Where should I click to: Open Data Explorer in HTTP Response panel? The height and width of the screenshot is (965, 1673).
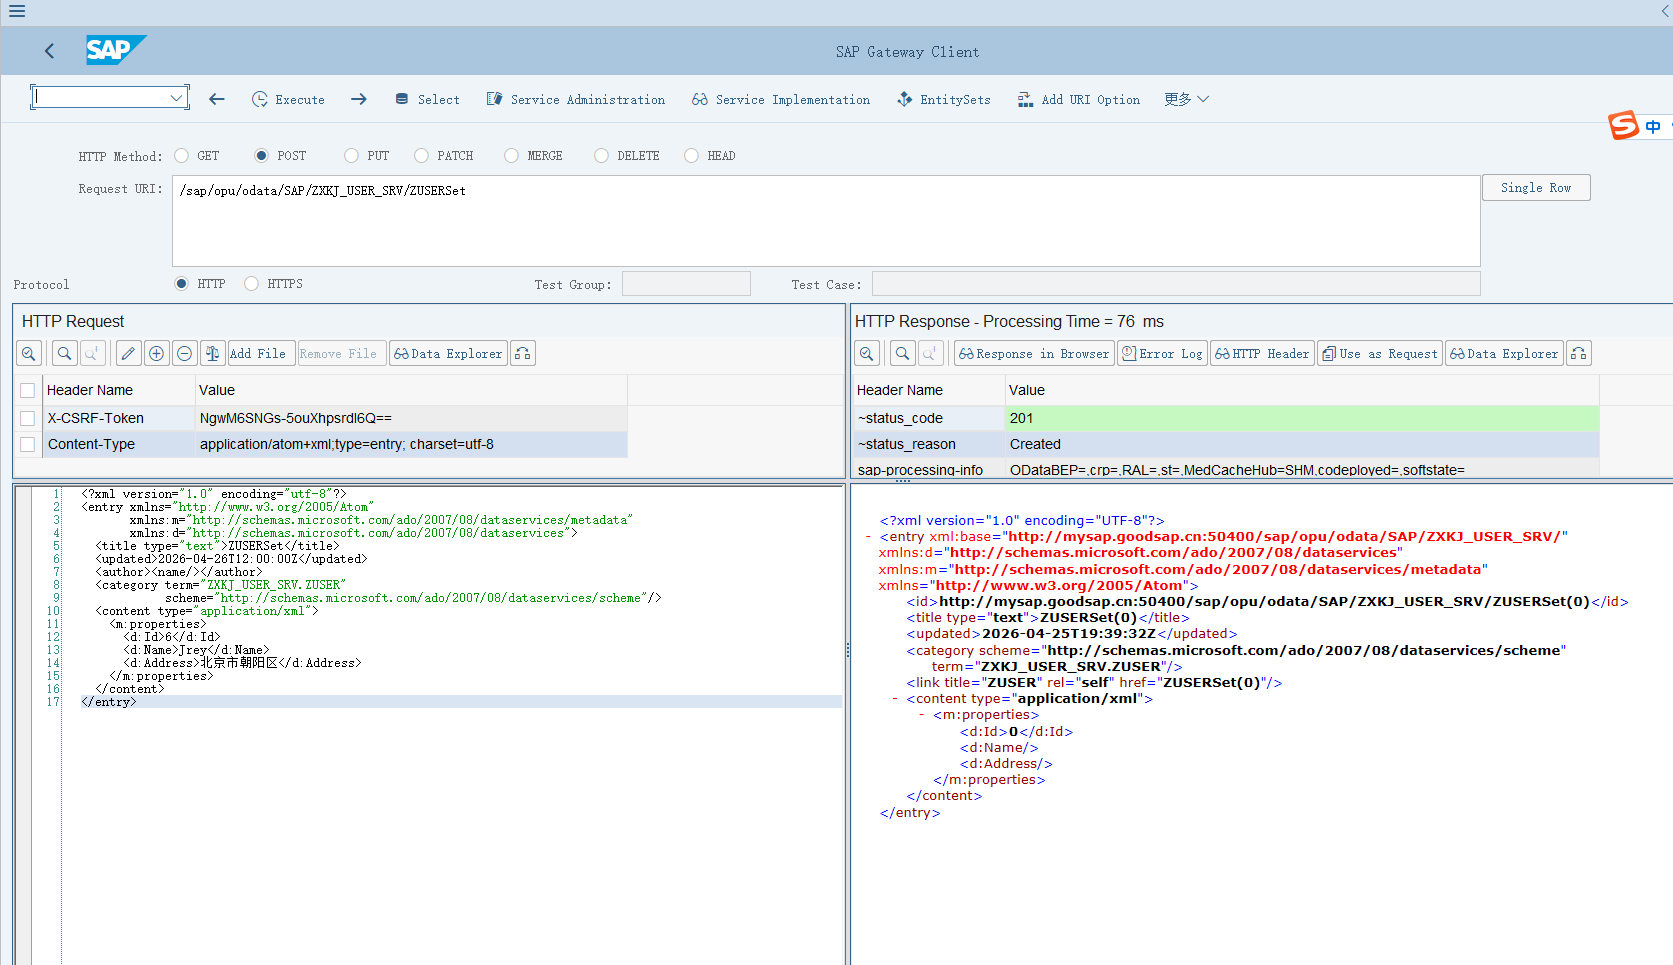(x=1504, y=353)
